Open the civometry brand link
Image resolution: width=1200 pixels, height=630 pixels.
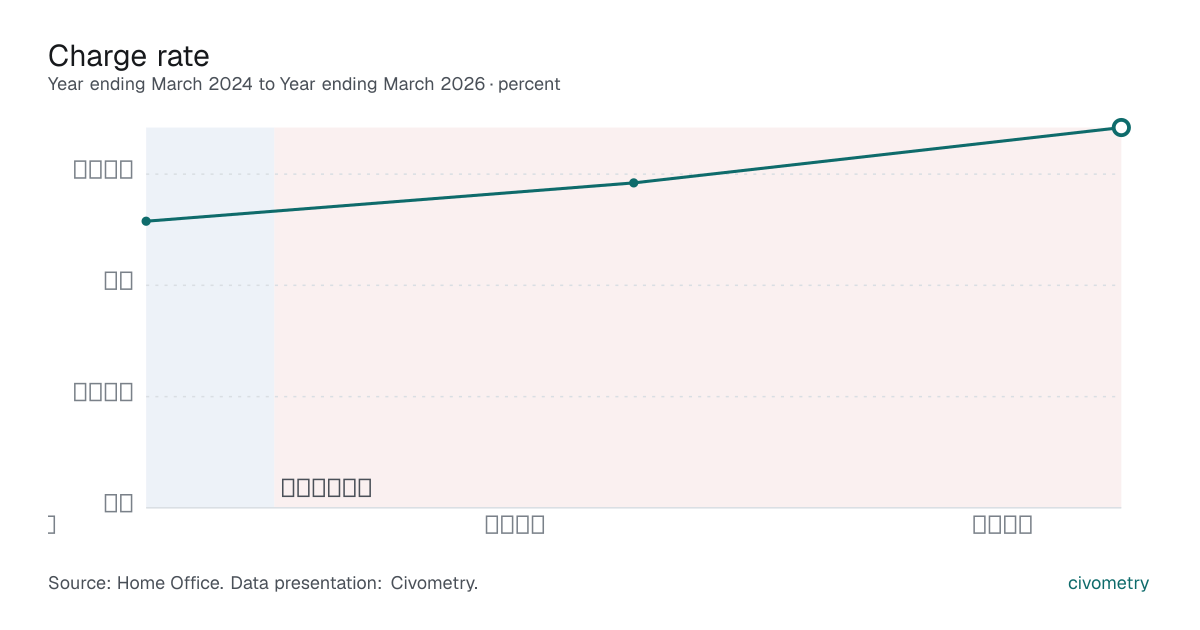coord(1108,583)
